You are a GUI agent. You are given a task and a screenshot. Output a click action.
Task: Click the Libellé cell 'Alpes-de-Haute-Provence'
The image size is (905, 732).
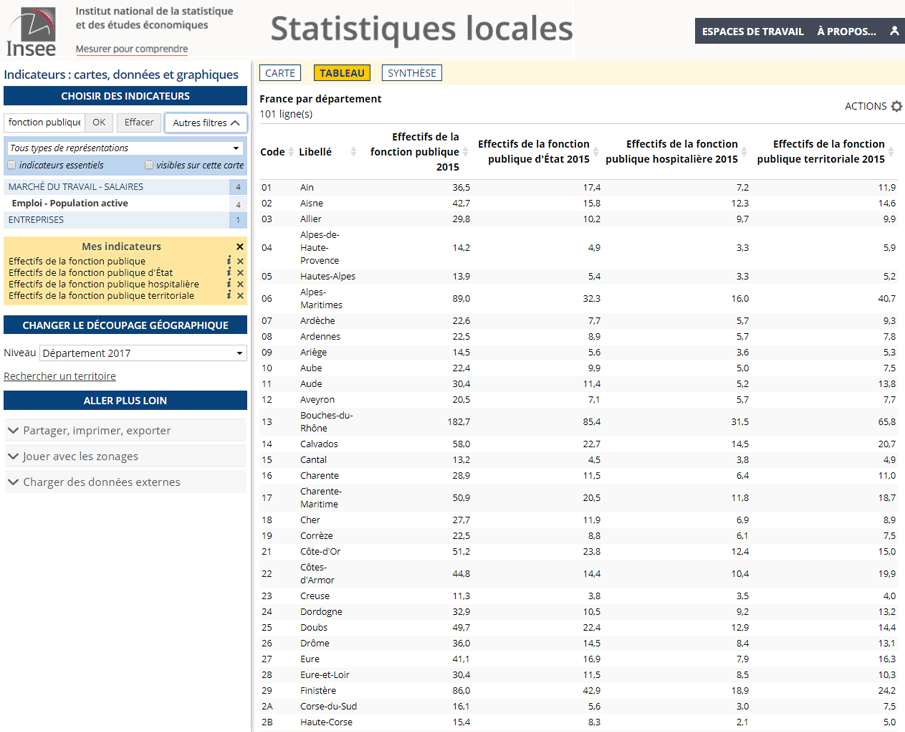tap(320, 248)
